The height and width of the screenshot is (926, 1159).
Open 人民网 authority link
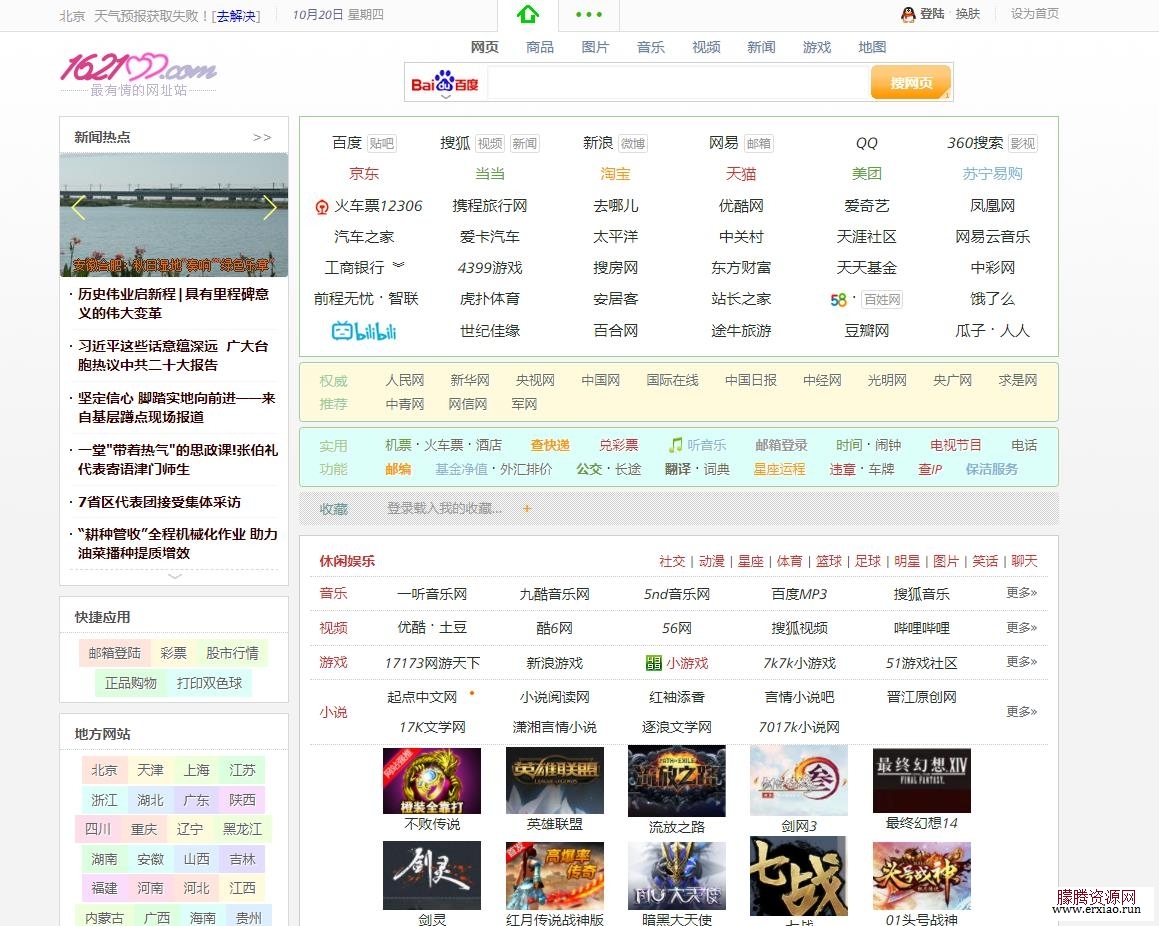[x=405, y=381]
